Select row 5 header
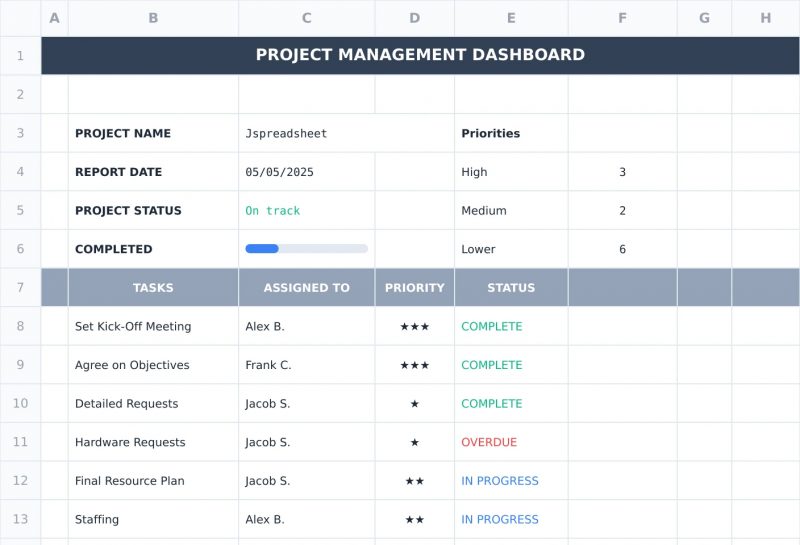The height and width of the screenshot is (545, 800). pyautogui.click(x=20, y=210)
